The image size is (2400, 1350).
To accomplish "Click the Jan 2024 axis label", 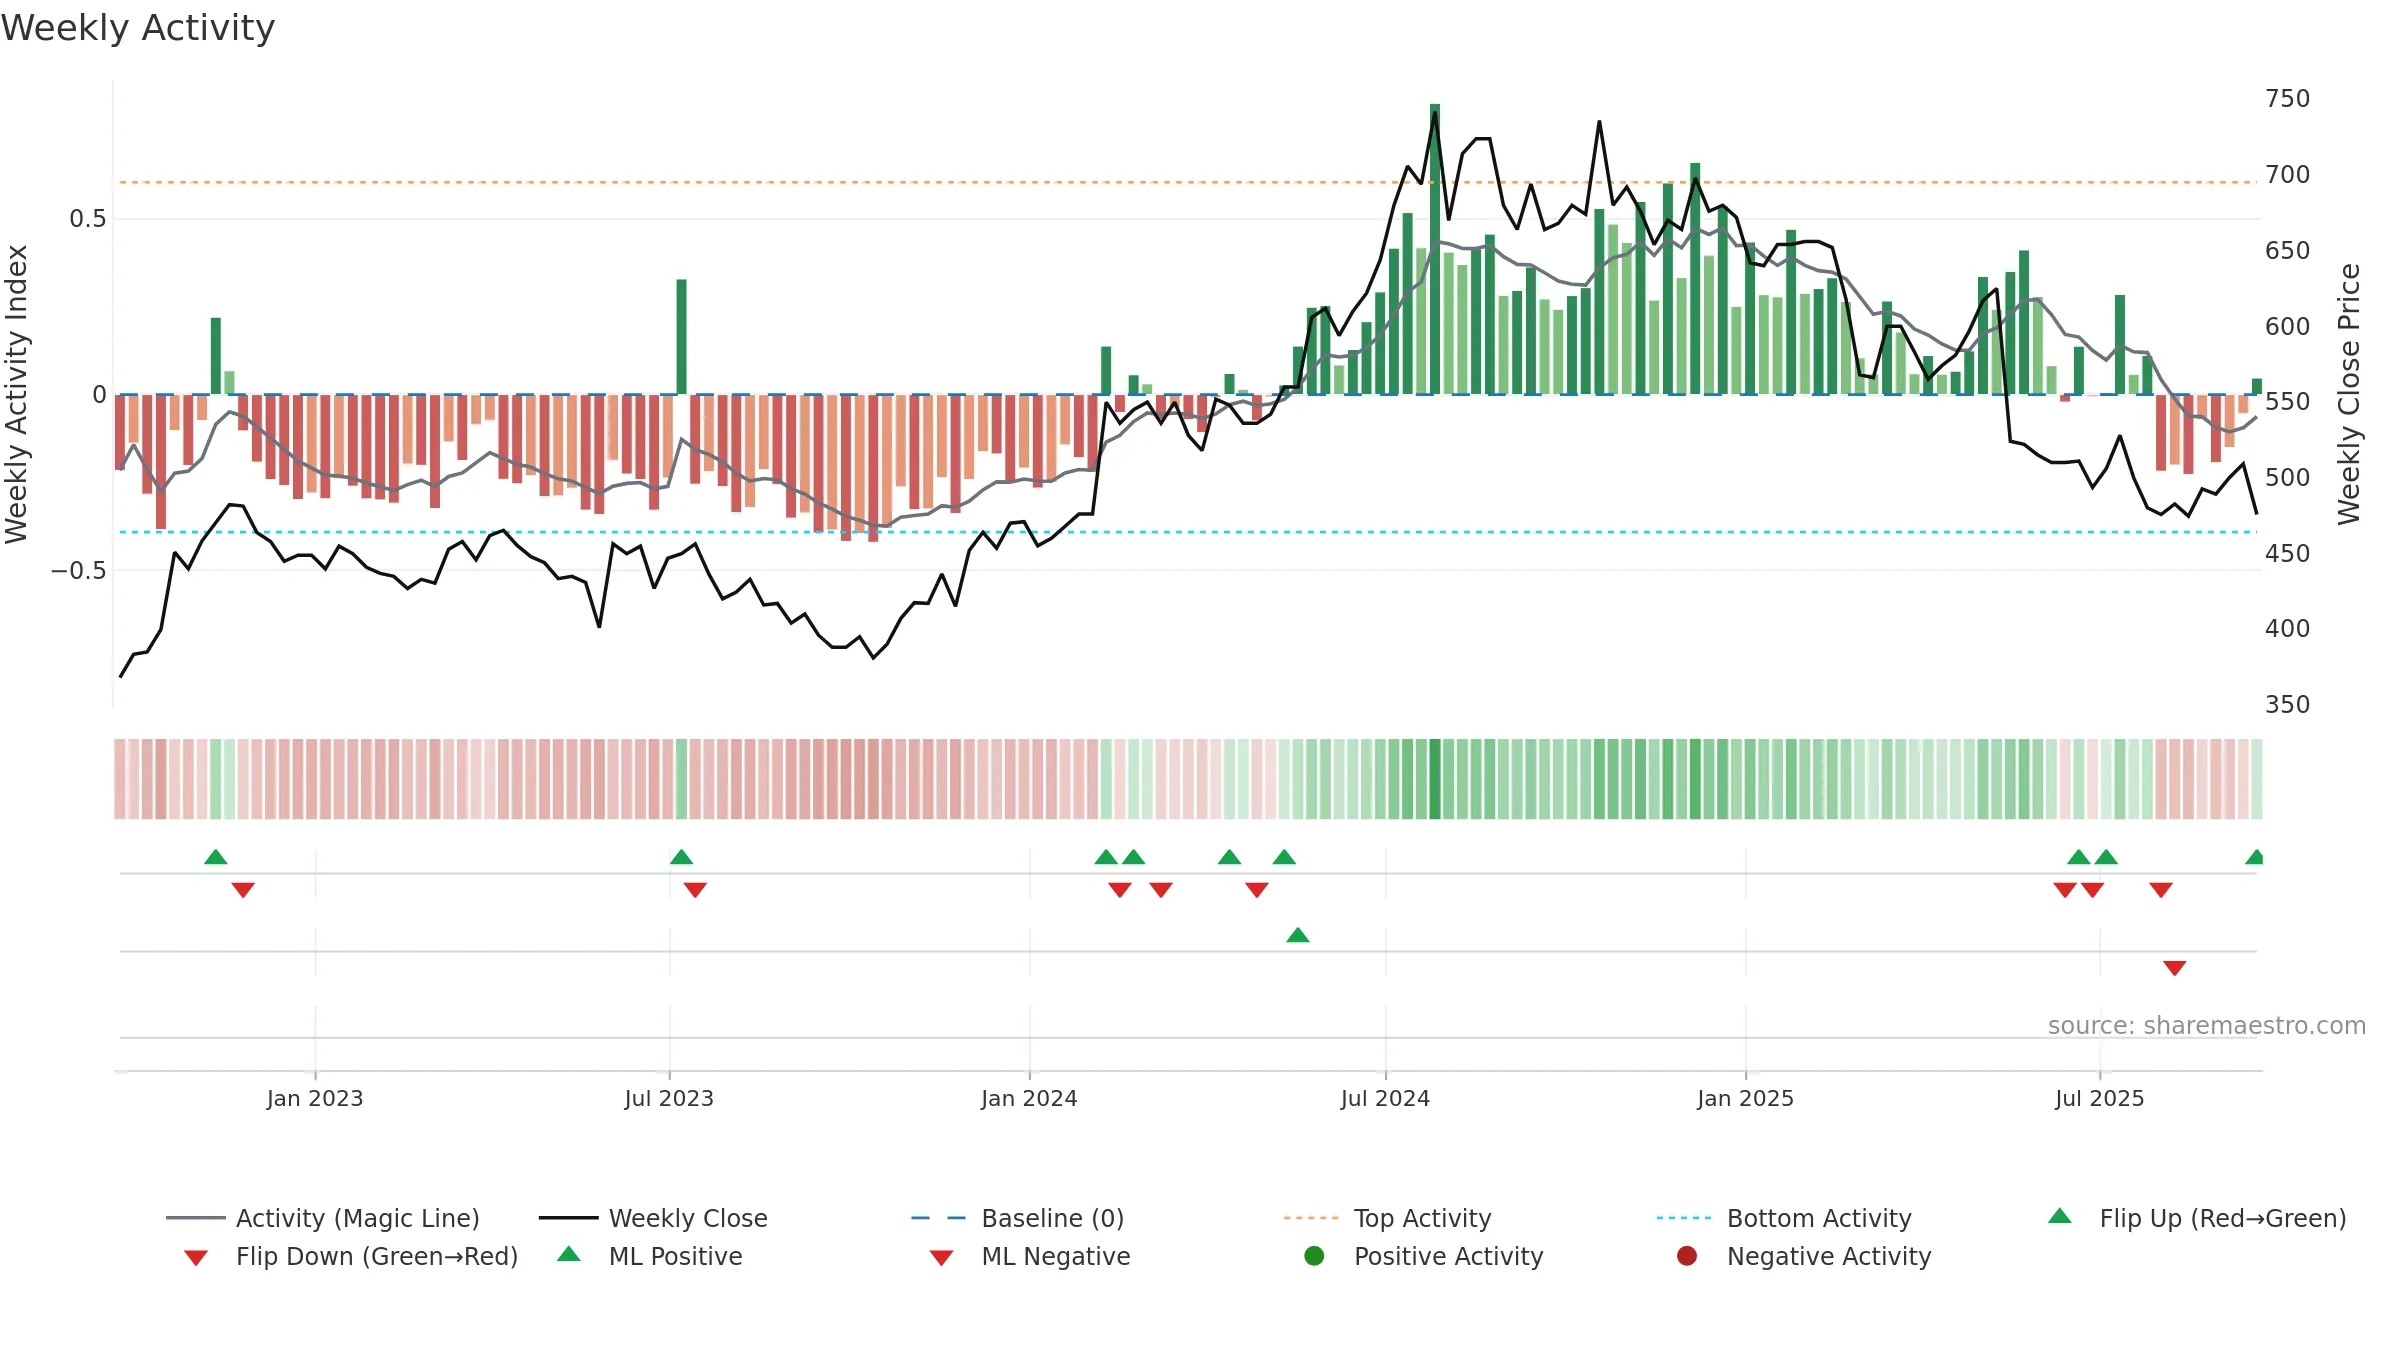I will pyautogui.click(x=1029, y=1099).
